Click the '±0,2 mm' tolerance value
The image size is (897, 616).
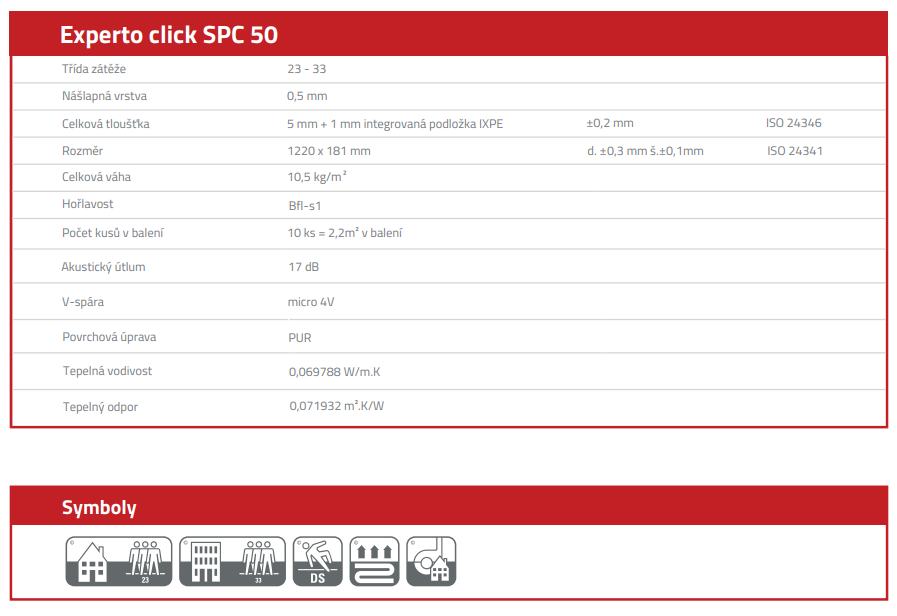(610, 123)
